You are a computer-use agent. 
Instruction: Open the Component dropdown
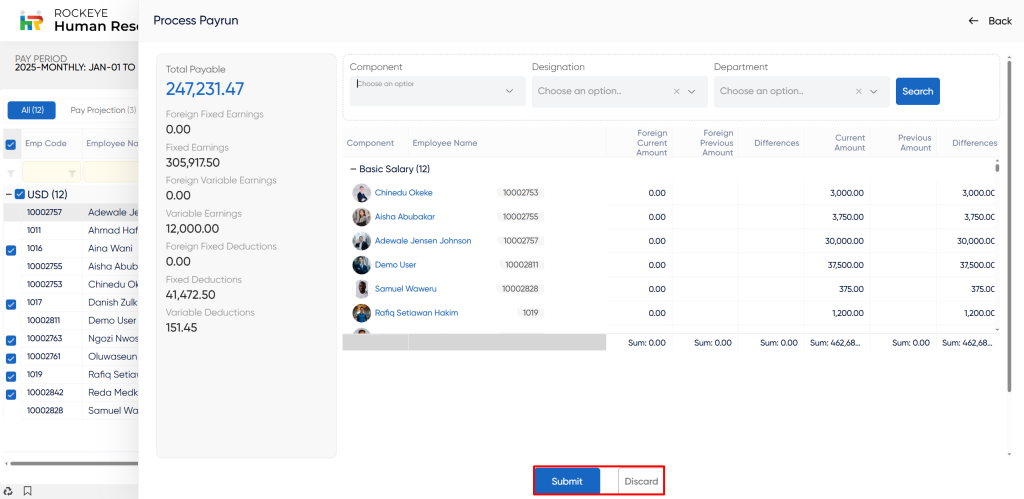436,91
